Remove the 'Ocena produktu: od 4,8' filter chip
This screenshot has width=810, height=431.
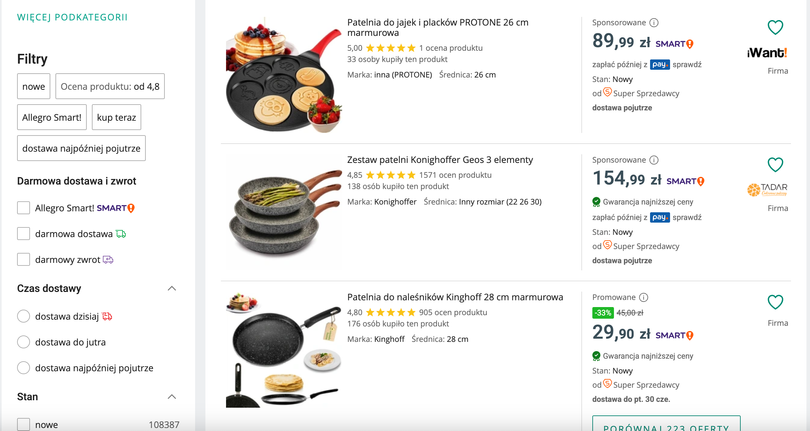point(110,87)
